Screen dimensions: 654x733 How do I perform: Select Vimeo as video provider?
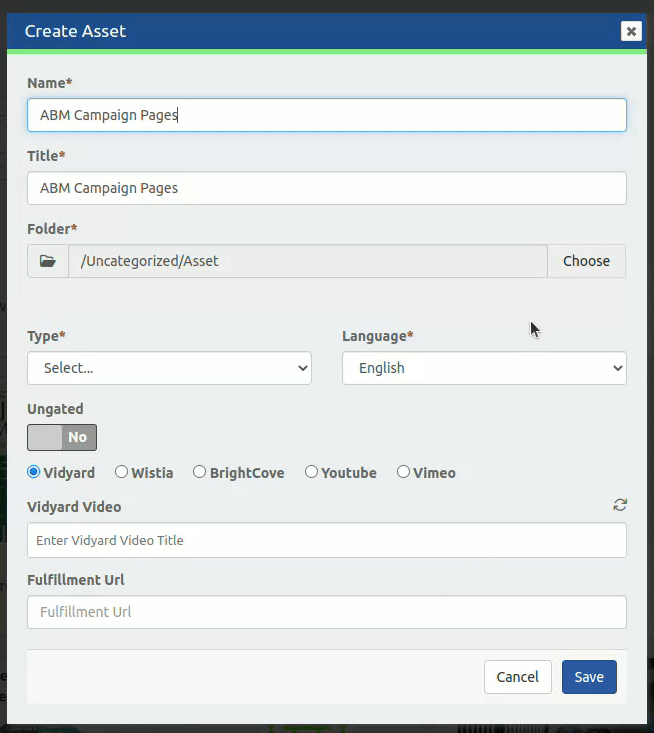click(x=403, y=472)
